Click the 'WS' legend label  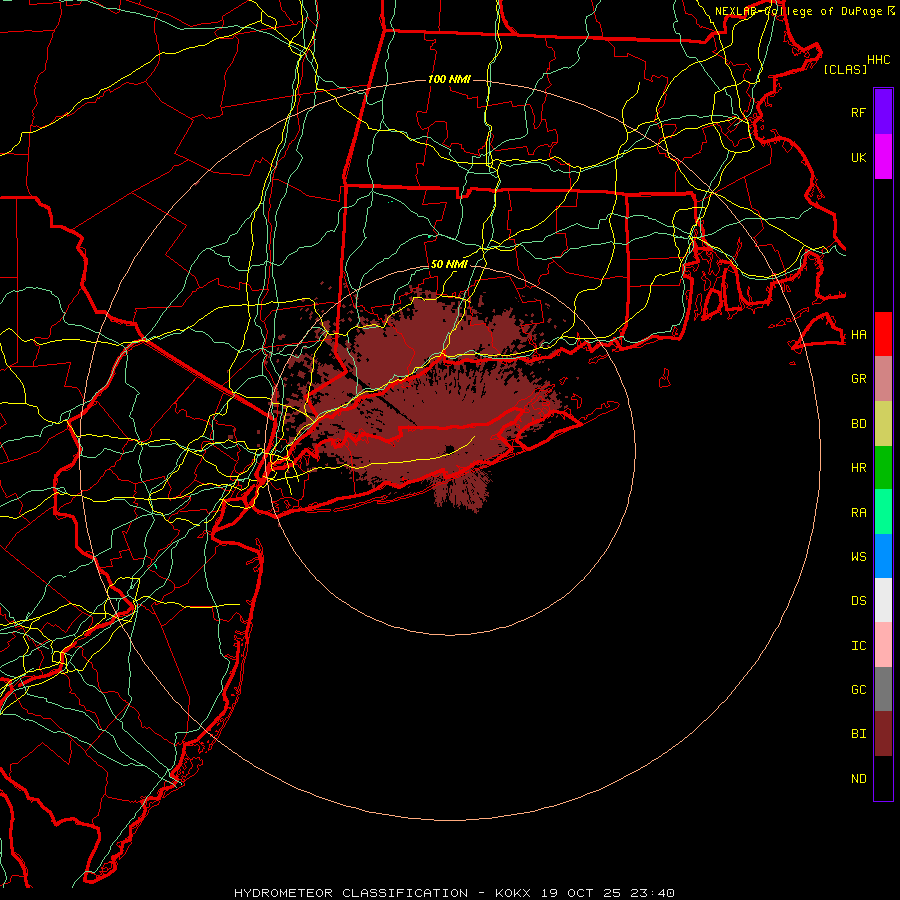(x=858, y=557)
